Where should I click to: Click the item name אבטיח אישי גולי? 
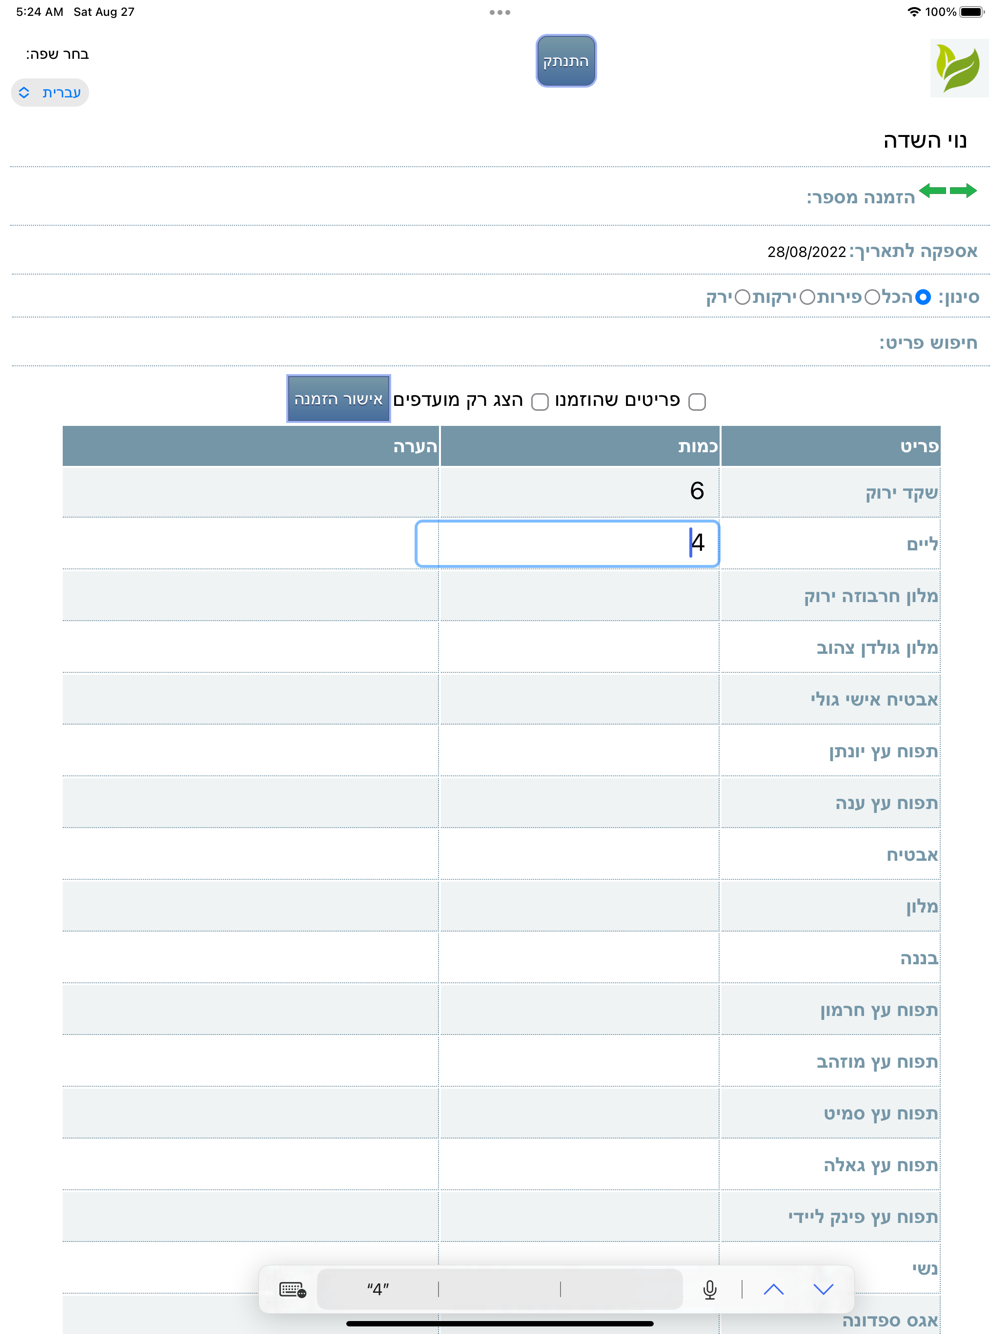tap(874, 699)
